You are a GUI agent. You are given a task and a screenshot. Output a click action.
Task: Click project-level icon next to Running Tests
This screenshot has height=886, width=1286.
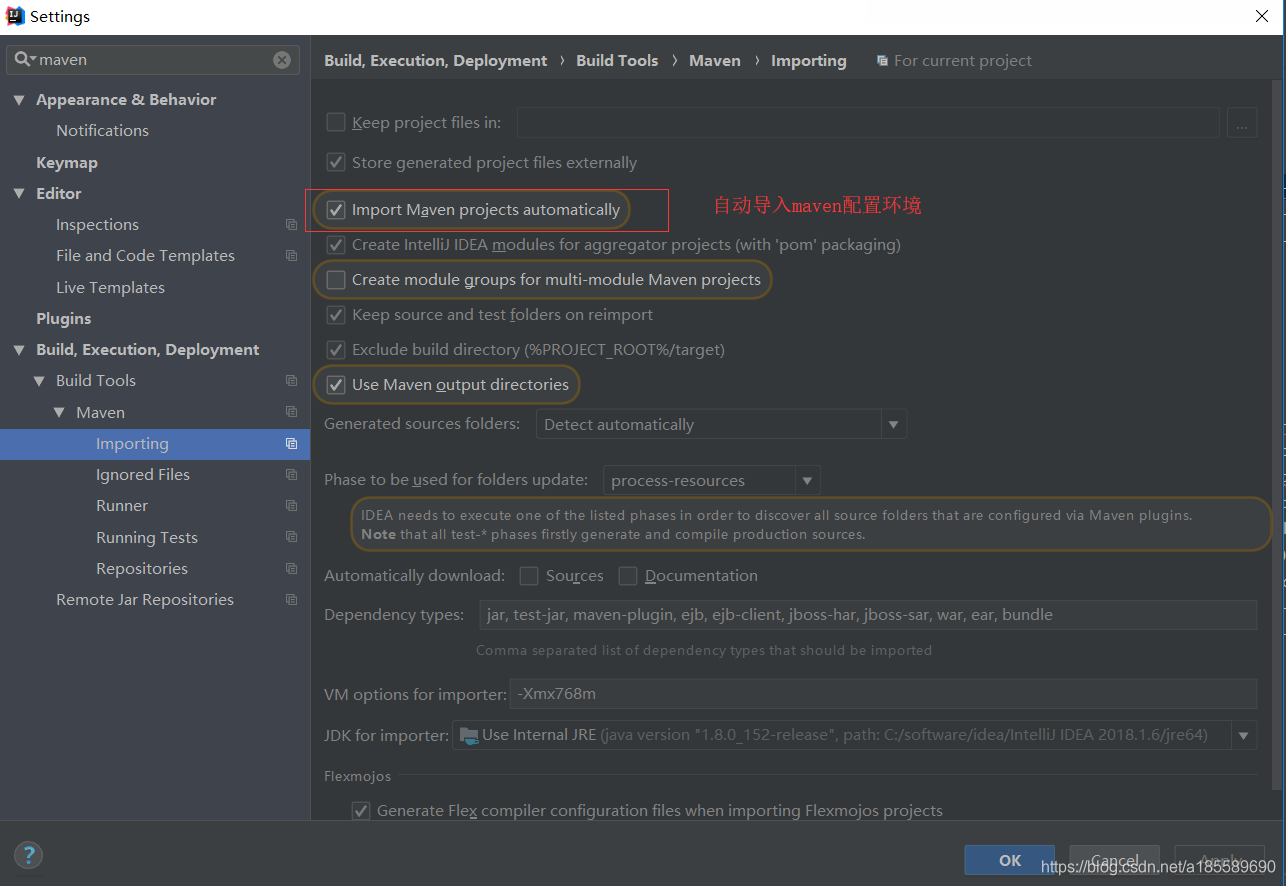[x=291, y=537]
